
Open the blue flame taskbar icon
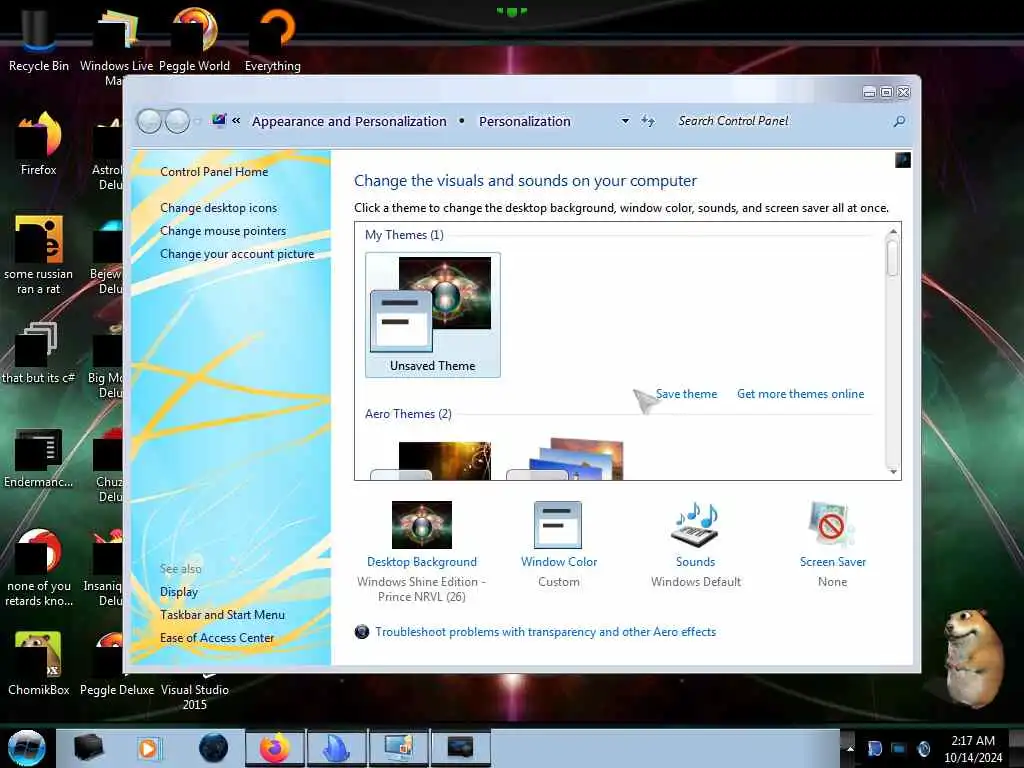pyautogui.click(x=337, y=748)
